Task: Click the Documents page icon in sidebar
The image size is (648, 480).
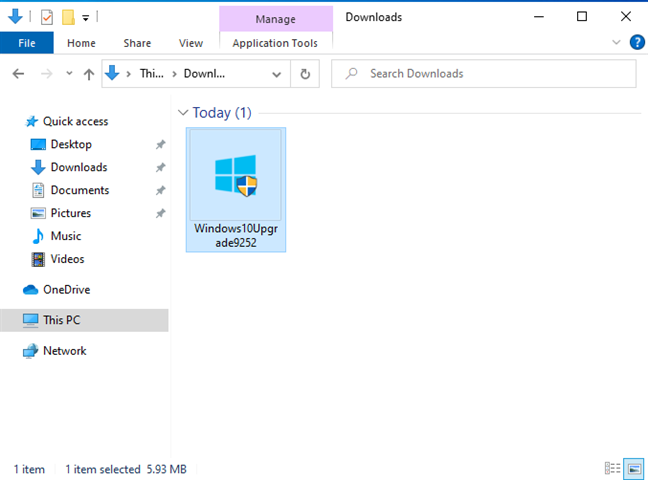Action: (38, 190)
